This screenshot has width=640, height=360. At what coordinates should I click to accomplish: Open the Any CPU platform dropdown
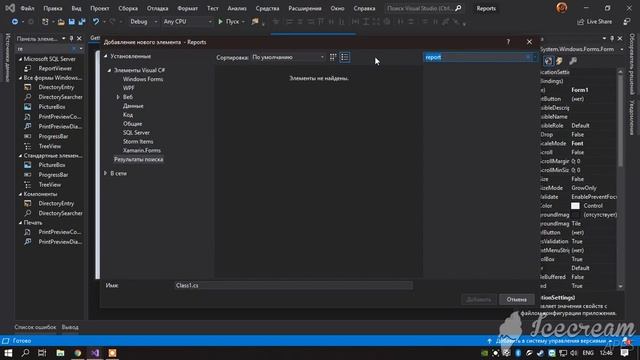tap(187, 22)
